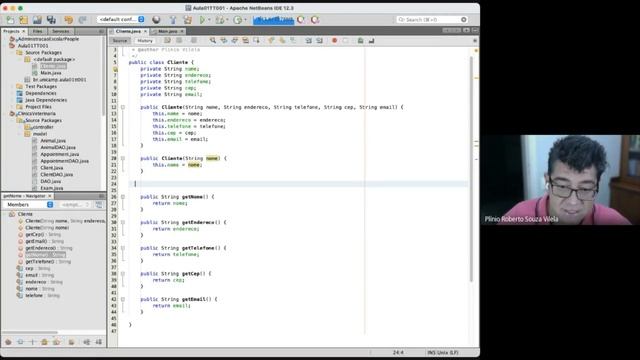Close the Cliente.java editor tab
The width and height of the screenshot is (640, 360).
(x=145, y=31)
